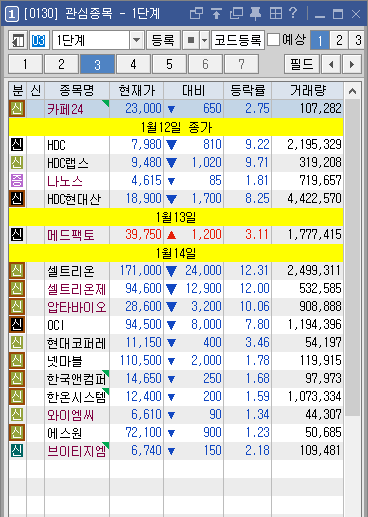This screenshot has width=368, height=517.
Task: Click the 신 icon on HDC랩스 row
Action: (17, 163)
